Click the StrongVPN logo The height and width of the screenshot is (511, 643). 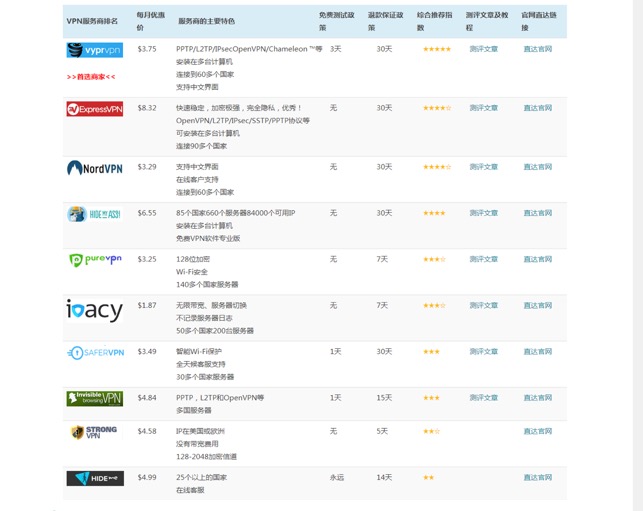pos(94,432)
